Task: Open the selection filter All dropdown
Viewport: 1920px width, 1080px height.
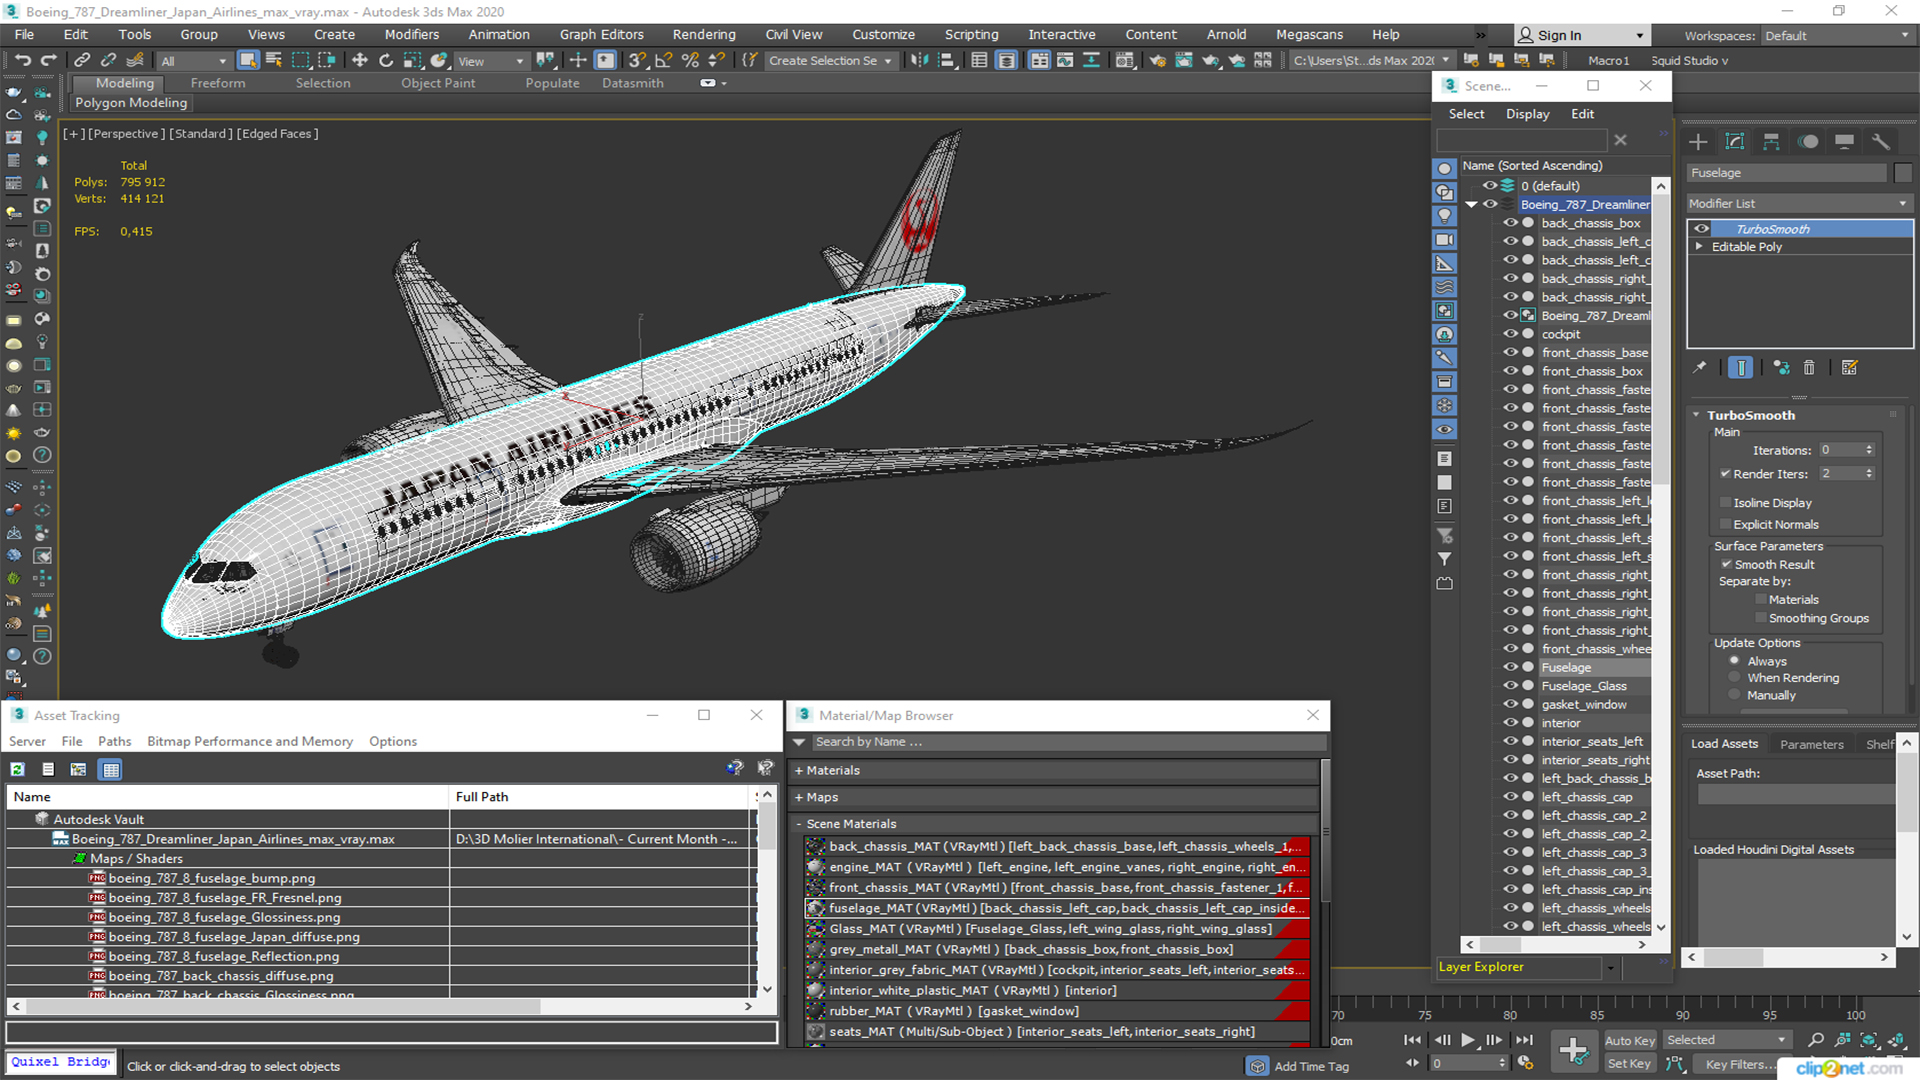Action: [193, 61]
